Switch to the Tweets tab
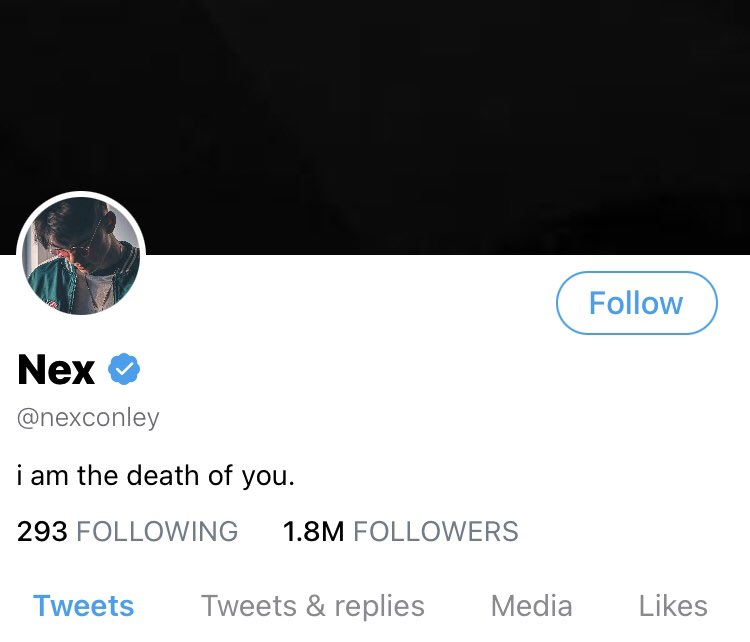 83,606
